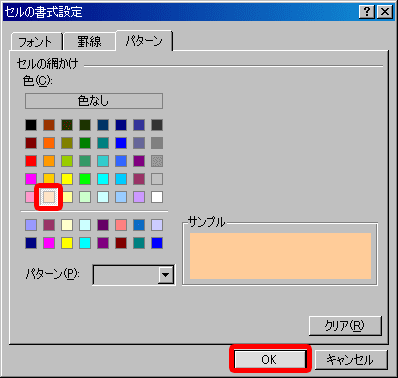This screenshot has height=378, width=398.
Task: Click the 色なし button
Action: click(94, 101)
